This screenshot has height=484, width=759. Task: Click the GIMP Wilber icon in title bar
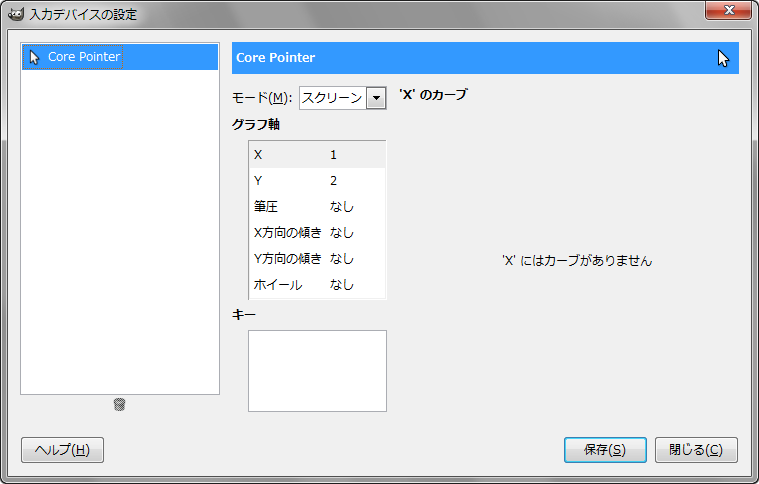click(x=16, y=14)
